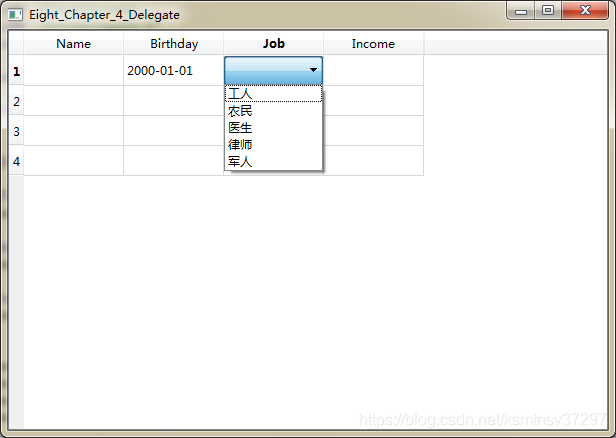This screenshot has width=616, height=438.
Task: Click the Eight_Chapter_4_Delegate window icon
Action: tap(15, 15)
